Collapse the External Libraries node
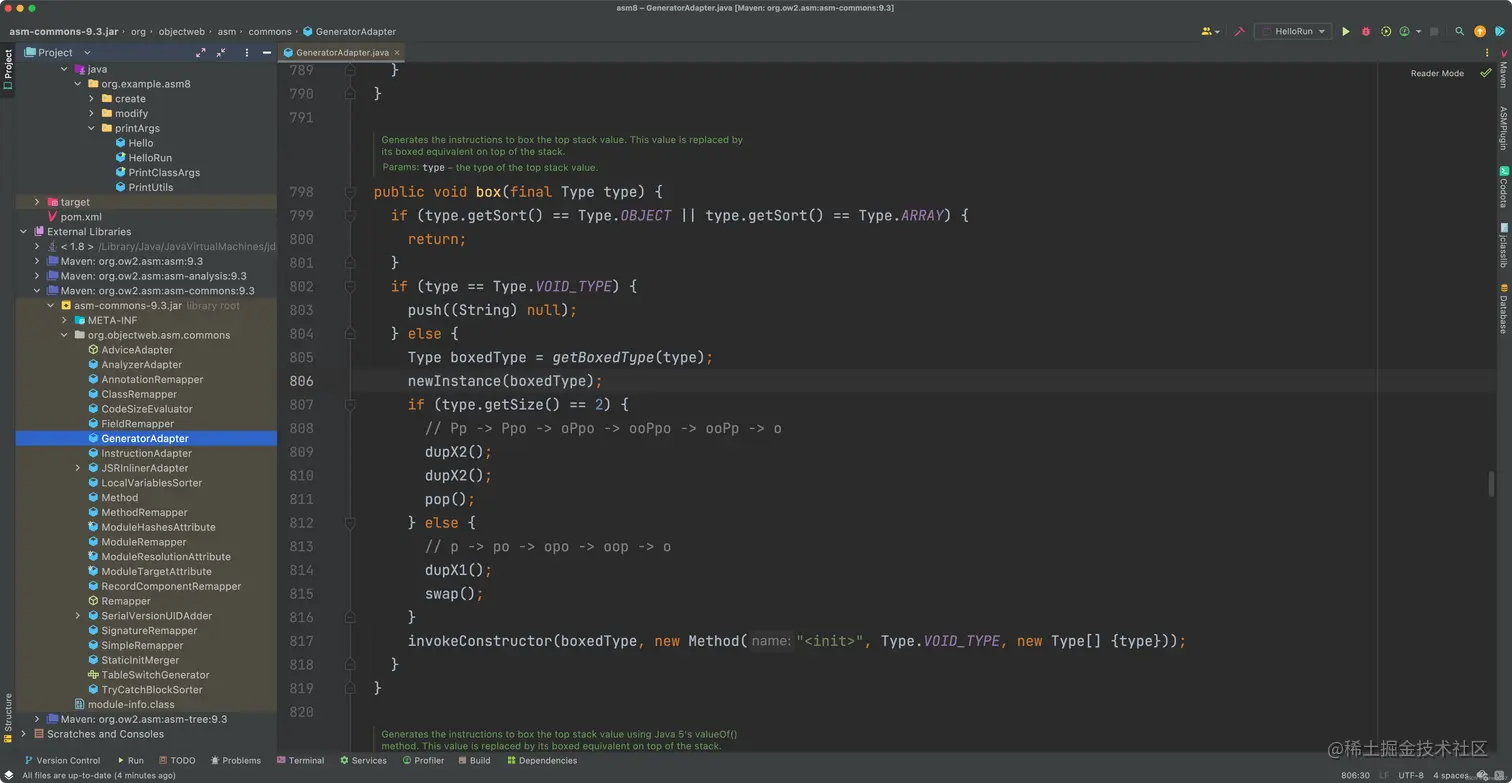The height and width of the screenshot is (783, 1512). pos(24,231)
